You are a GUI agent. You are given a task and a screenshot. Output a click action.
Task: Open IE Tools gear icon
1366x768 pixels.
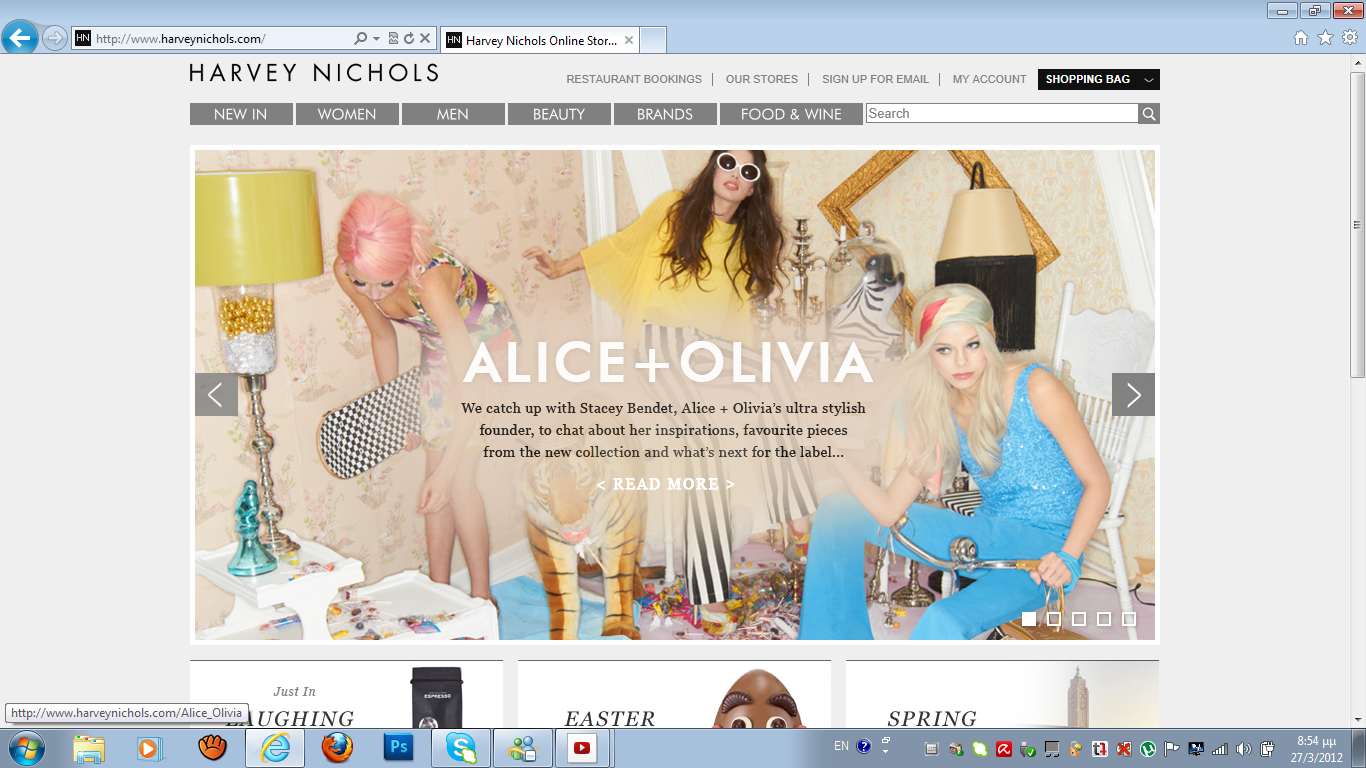coord(1351,38)
